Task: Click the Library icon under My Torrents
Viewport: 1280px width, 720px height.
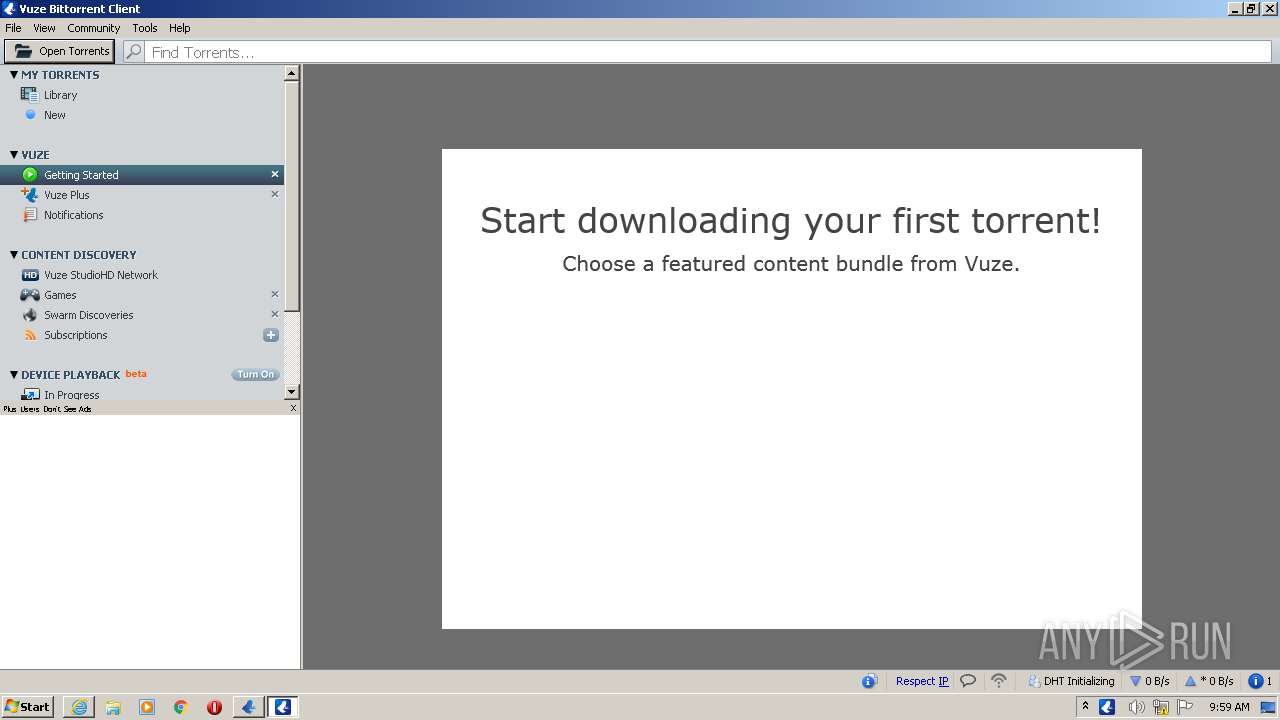Action: 29,95
